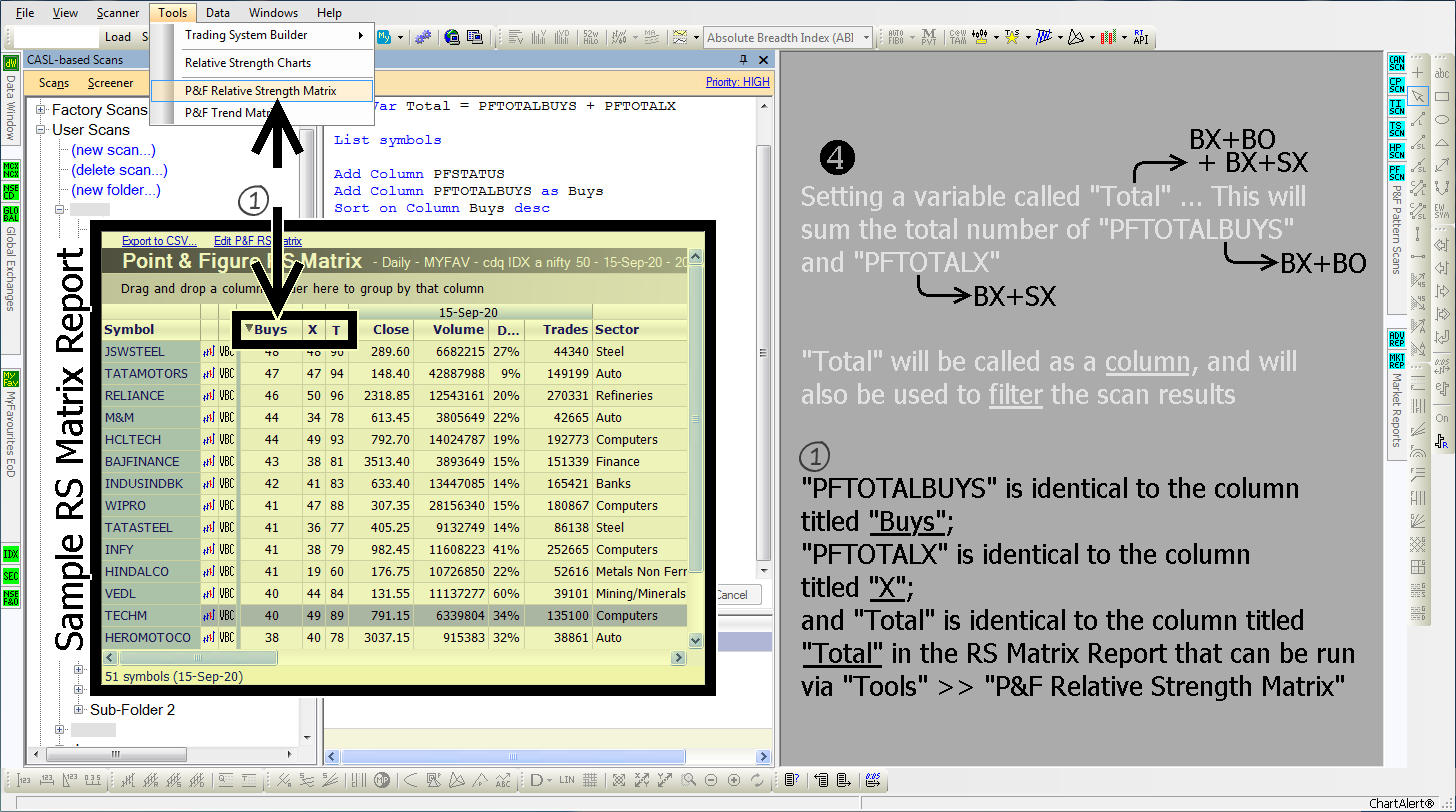Image resolution: width=1456 pixels, height=812 pixels.
Task: Switch to the Screener tab
Action: click(110, 83)
